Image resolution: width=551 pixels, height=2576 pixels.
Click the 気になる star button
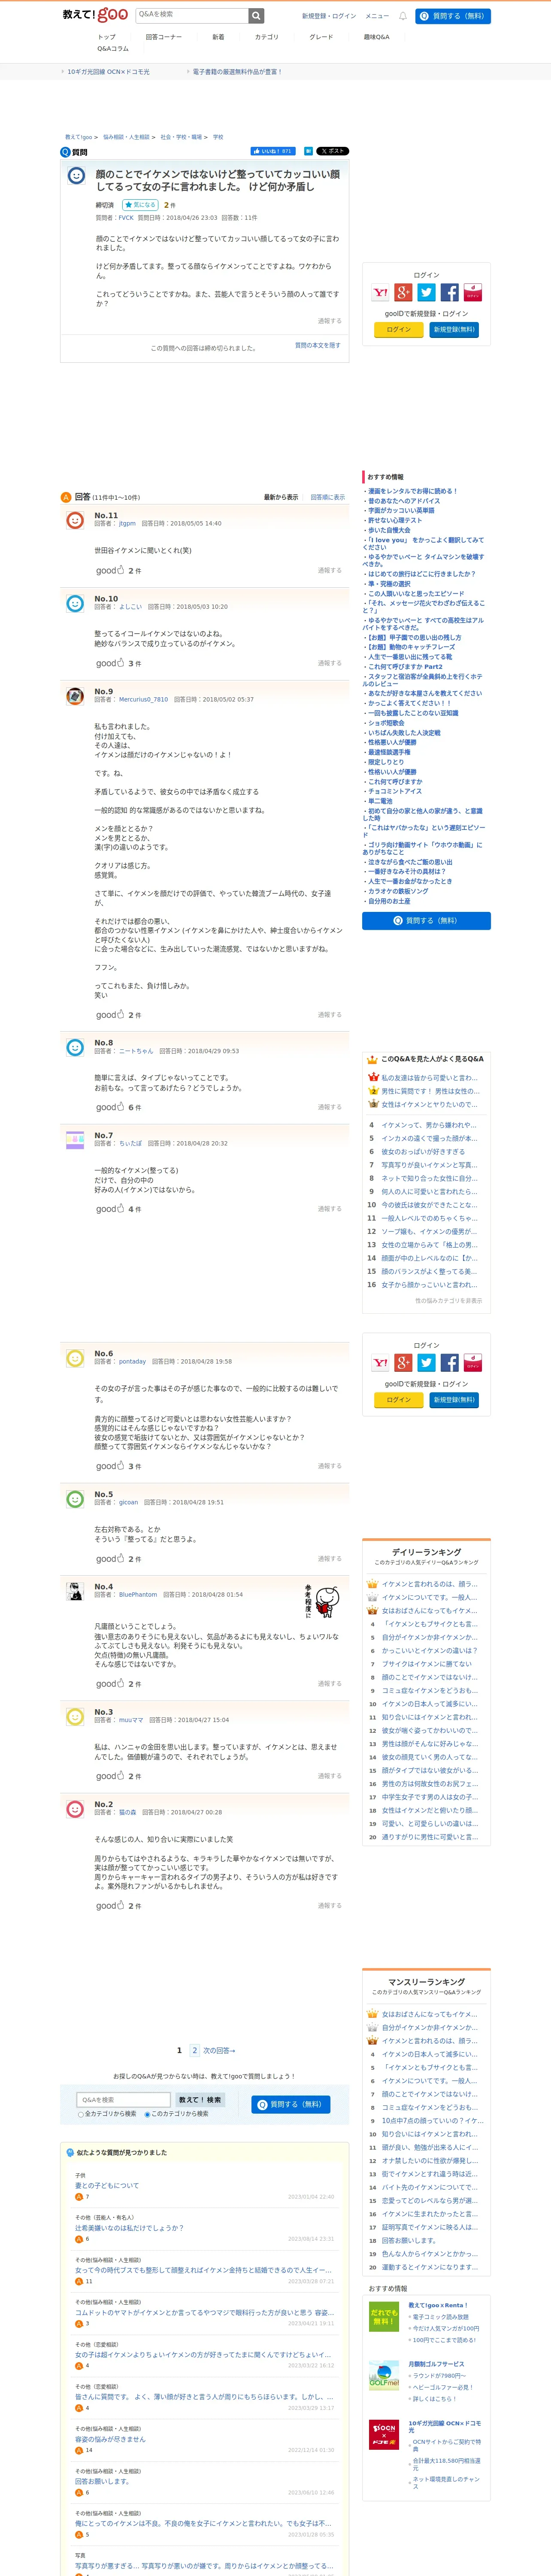[140, 205]
